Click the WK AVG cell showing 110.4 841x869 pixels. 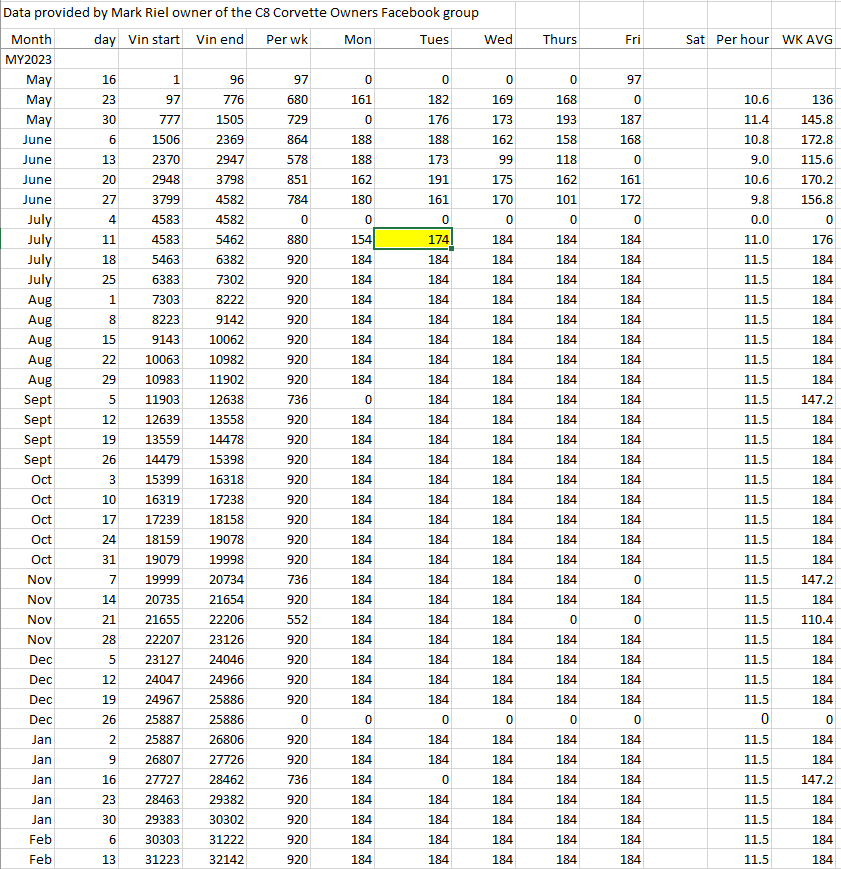click(x=808, y=619)
